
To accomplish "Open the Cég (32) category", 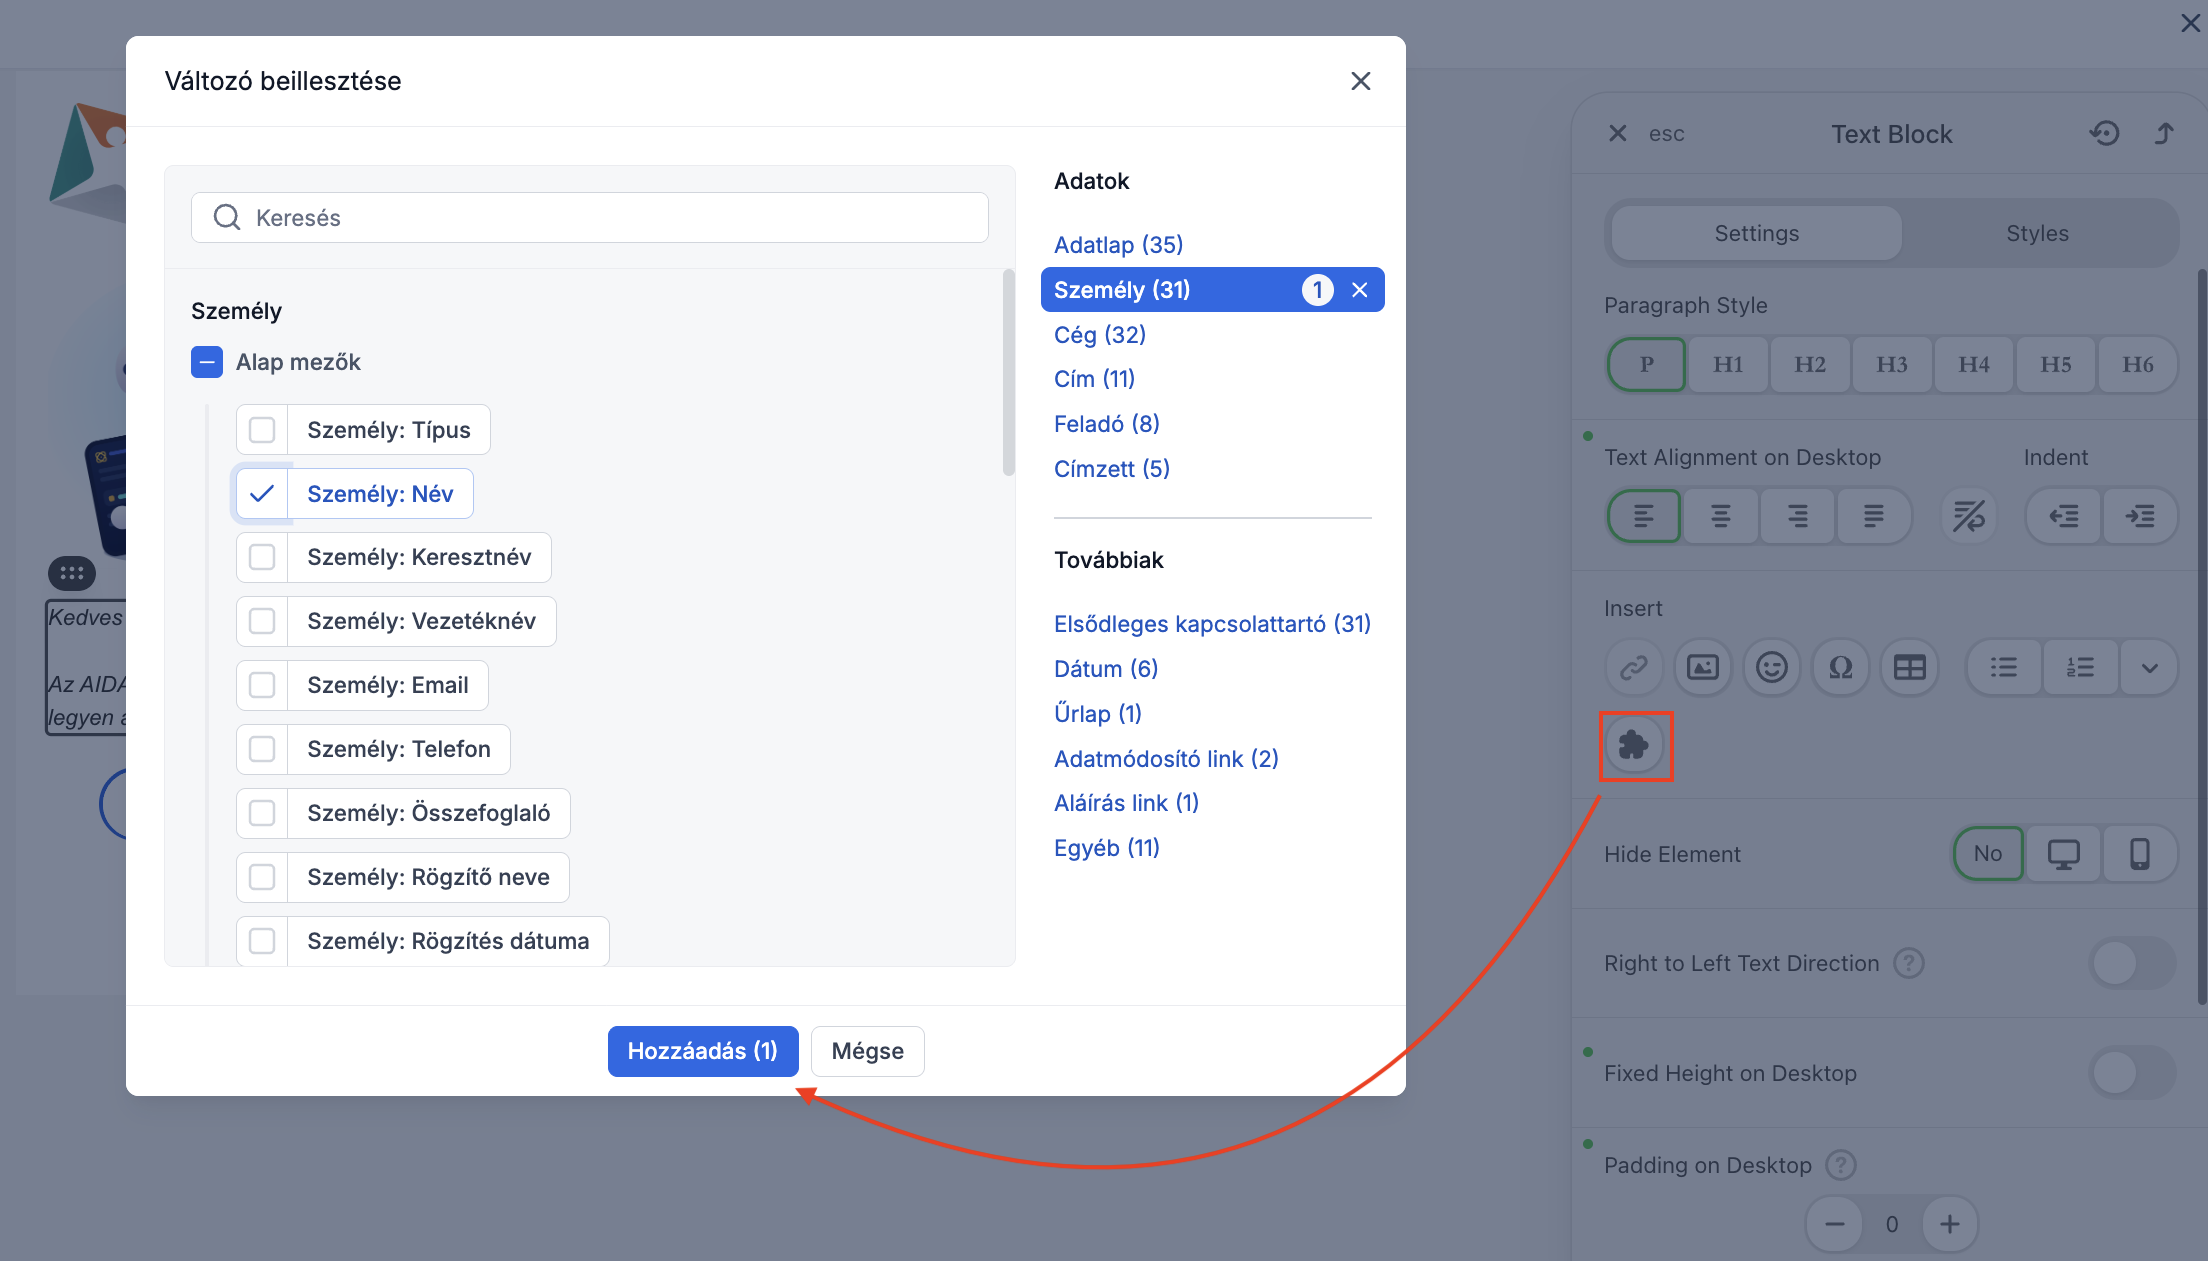I will (x=1100, y=335).
